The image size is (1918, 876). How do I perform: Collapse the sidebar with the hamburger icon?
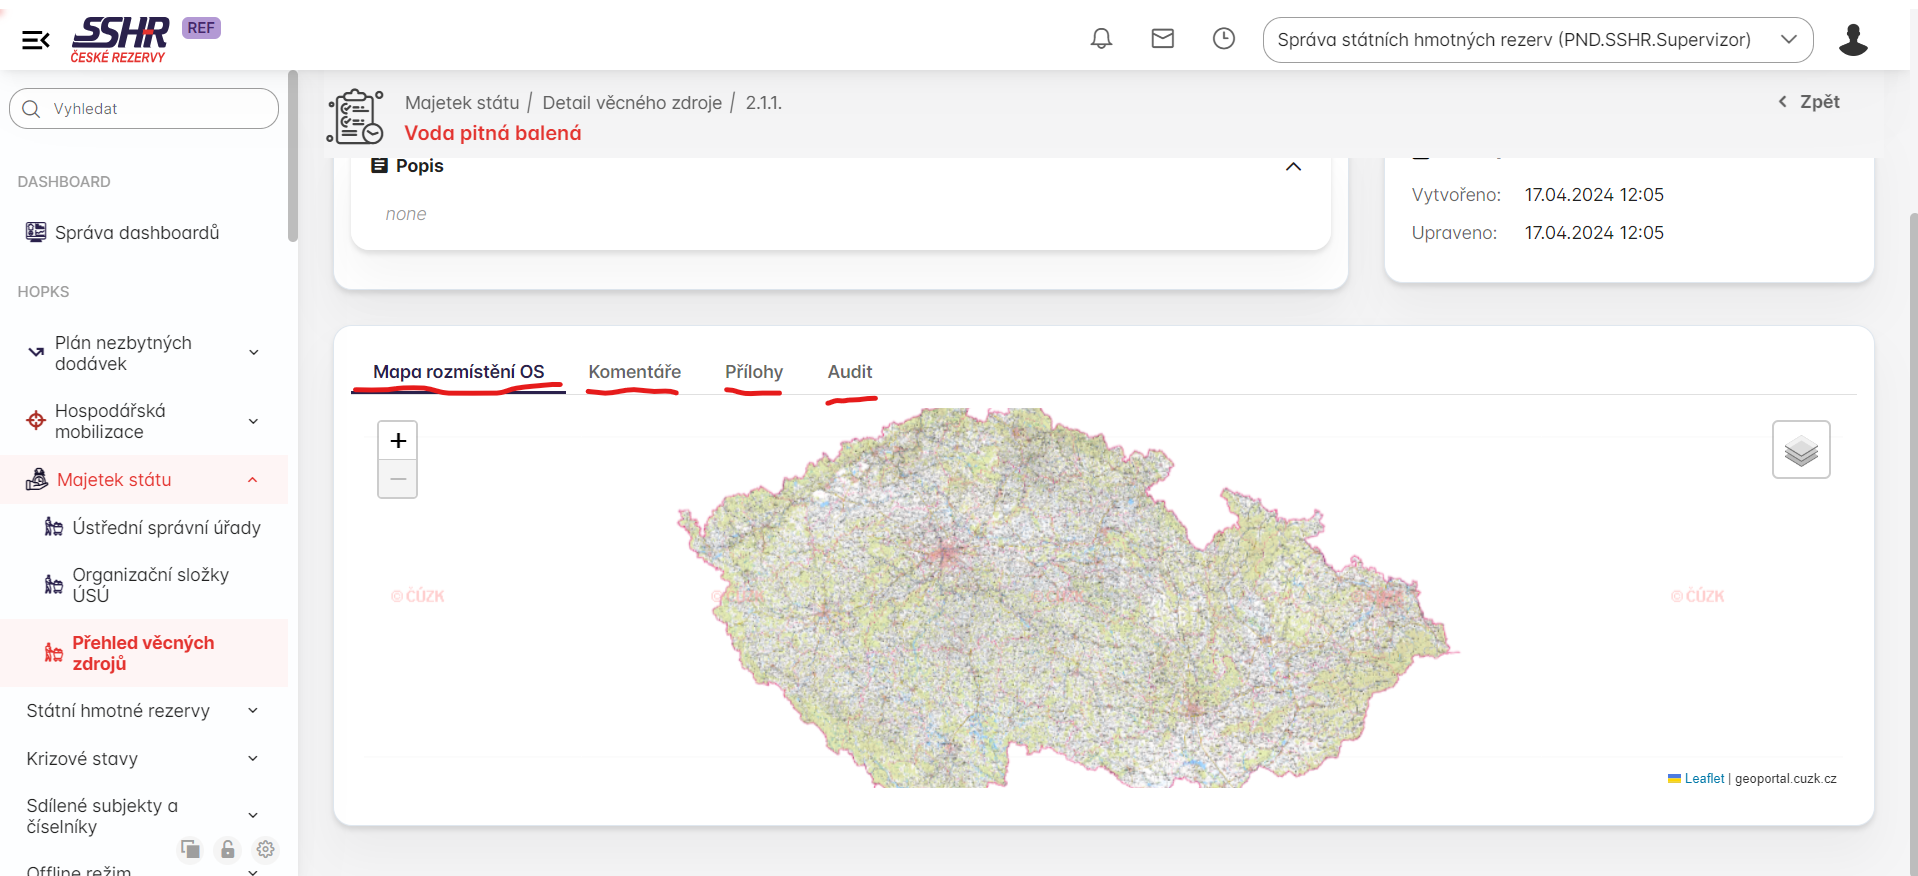(x=36, y=40)
